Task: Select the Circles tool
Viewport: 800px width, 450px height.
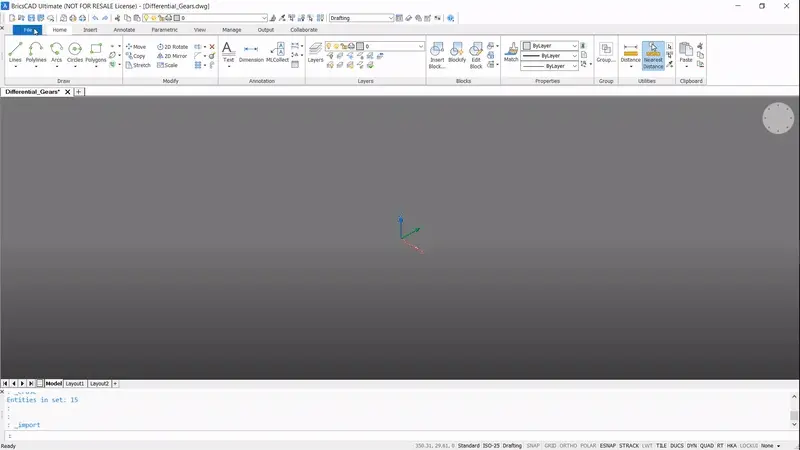Action: [74, 53]
